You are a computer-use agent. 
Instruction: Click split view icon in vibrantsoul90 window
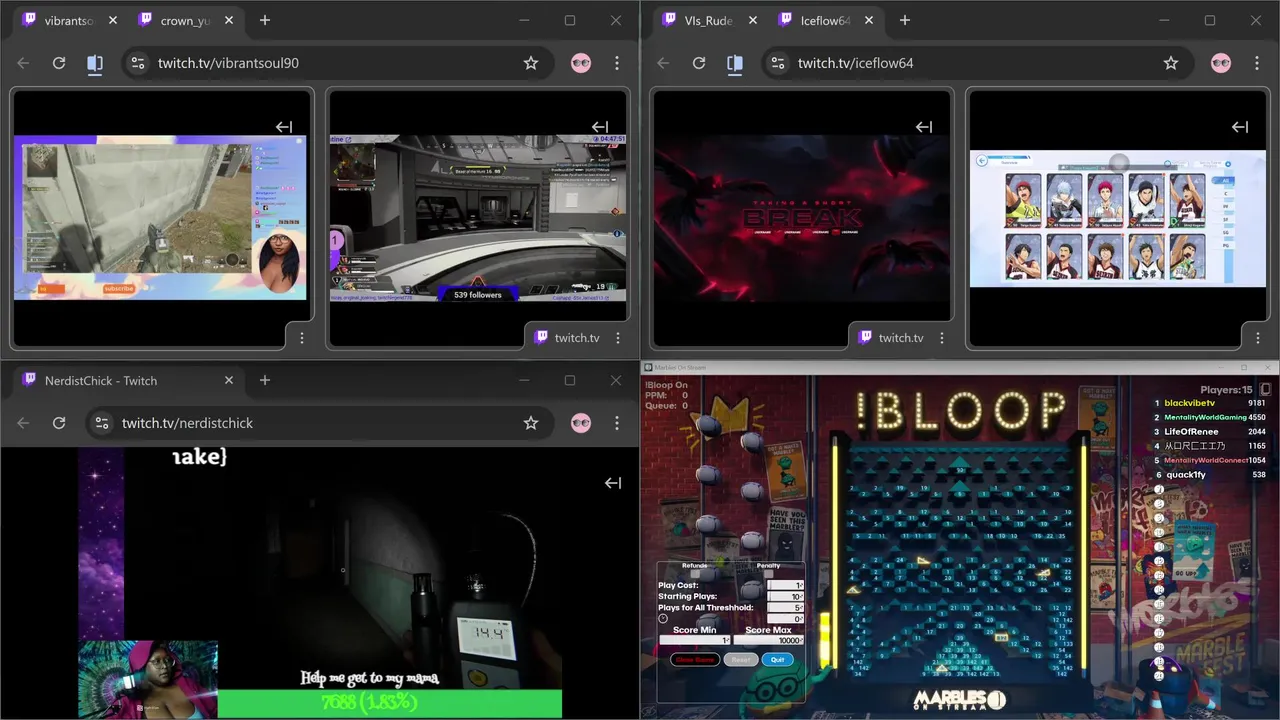coord(95,63)
